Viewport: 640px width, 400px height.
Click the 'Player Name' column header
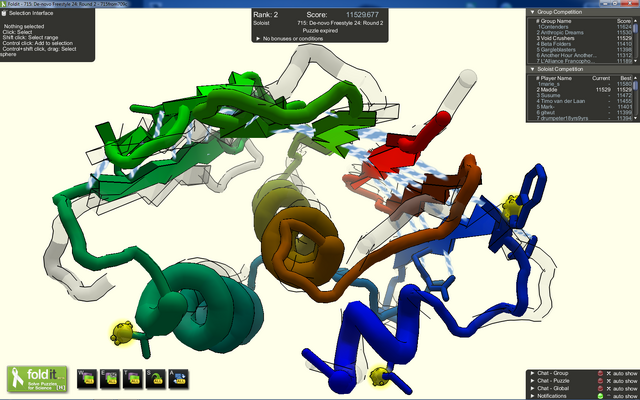coord(556,78)
